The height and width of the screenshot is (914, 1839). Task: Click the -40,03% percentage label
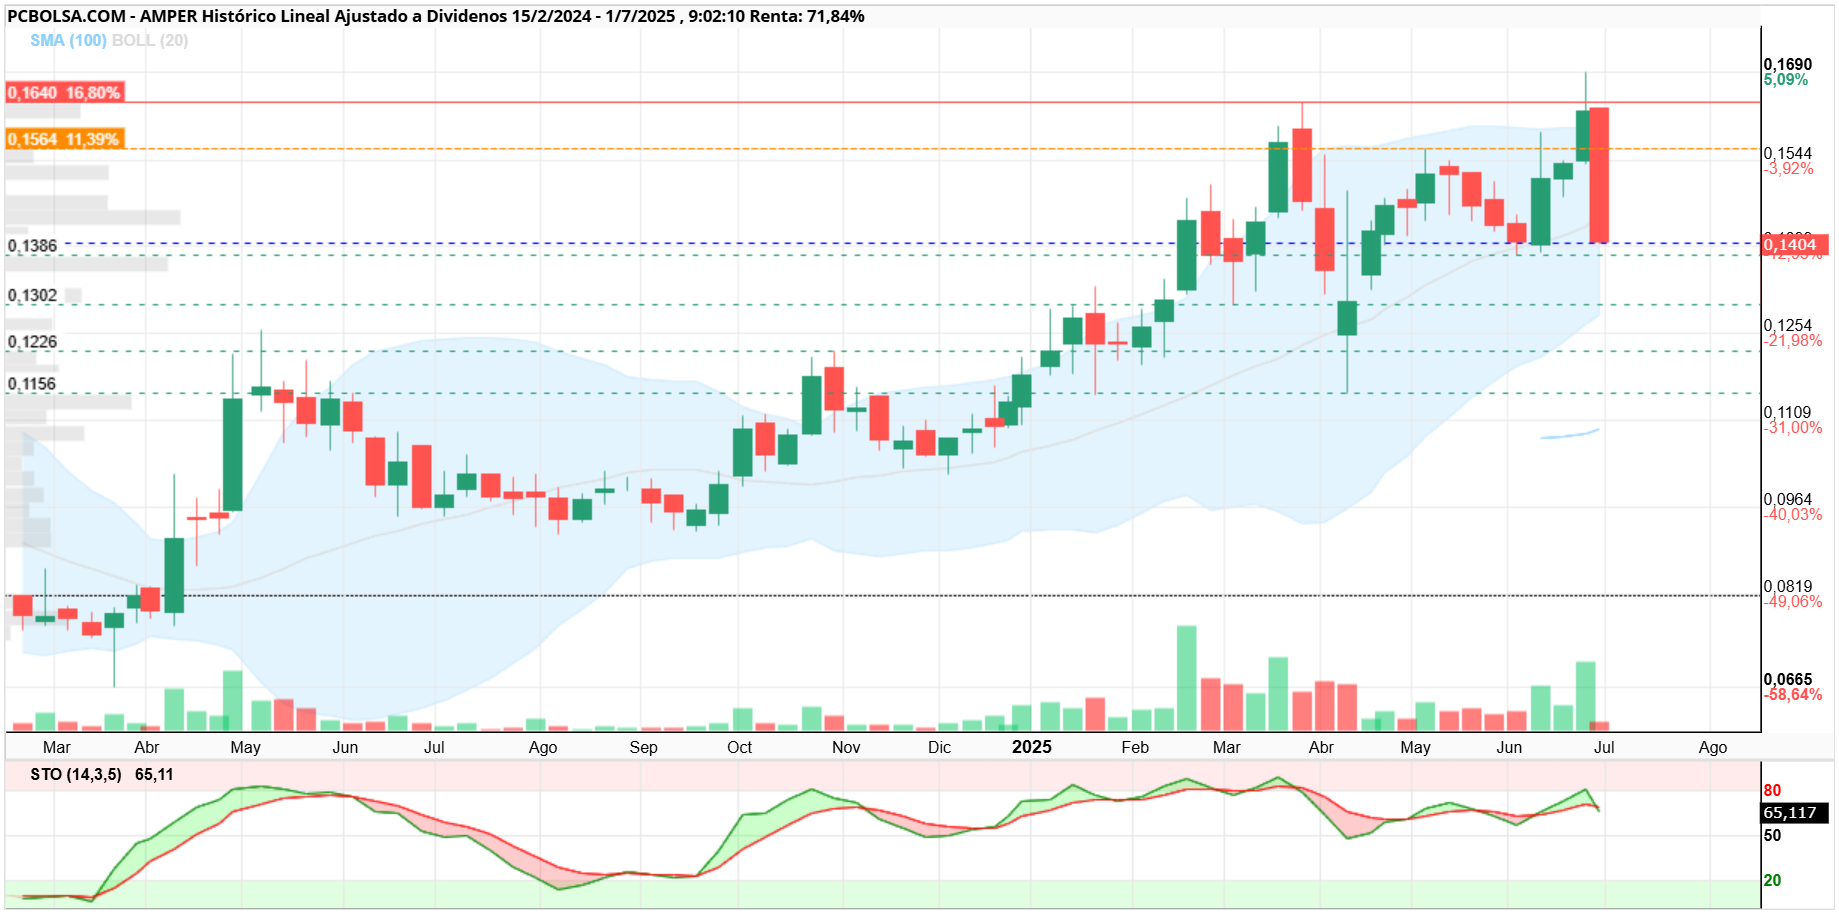pos(1793,514)
